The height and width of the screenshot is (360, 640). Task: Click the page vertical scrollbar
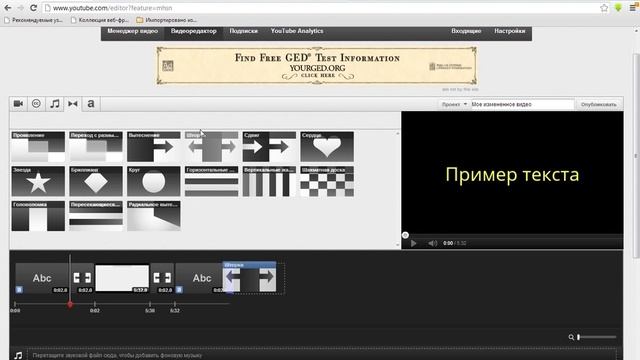(x=636, y=155)
